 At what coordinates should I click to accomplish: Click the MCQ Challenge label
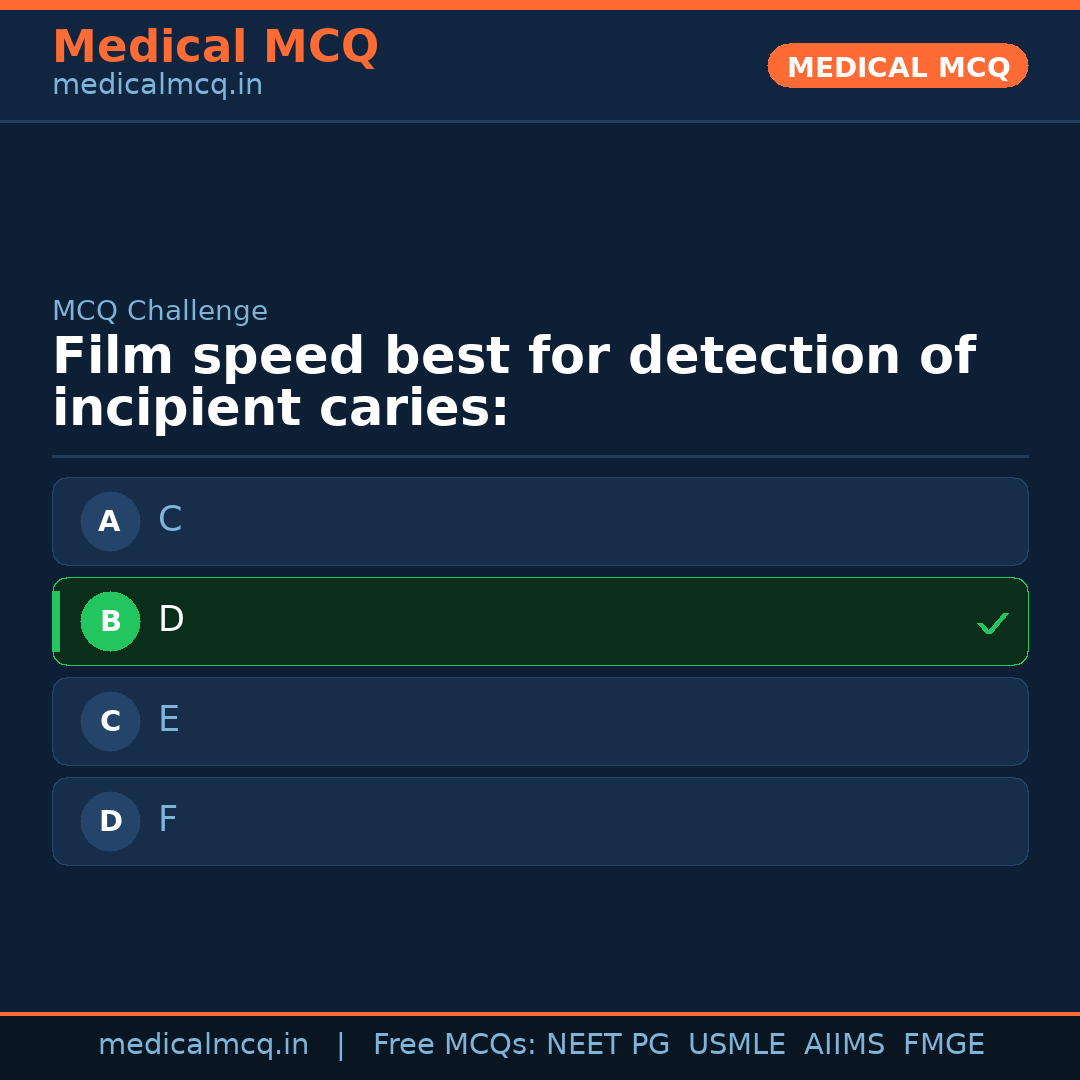pos(160,311)
